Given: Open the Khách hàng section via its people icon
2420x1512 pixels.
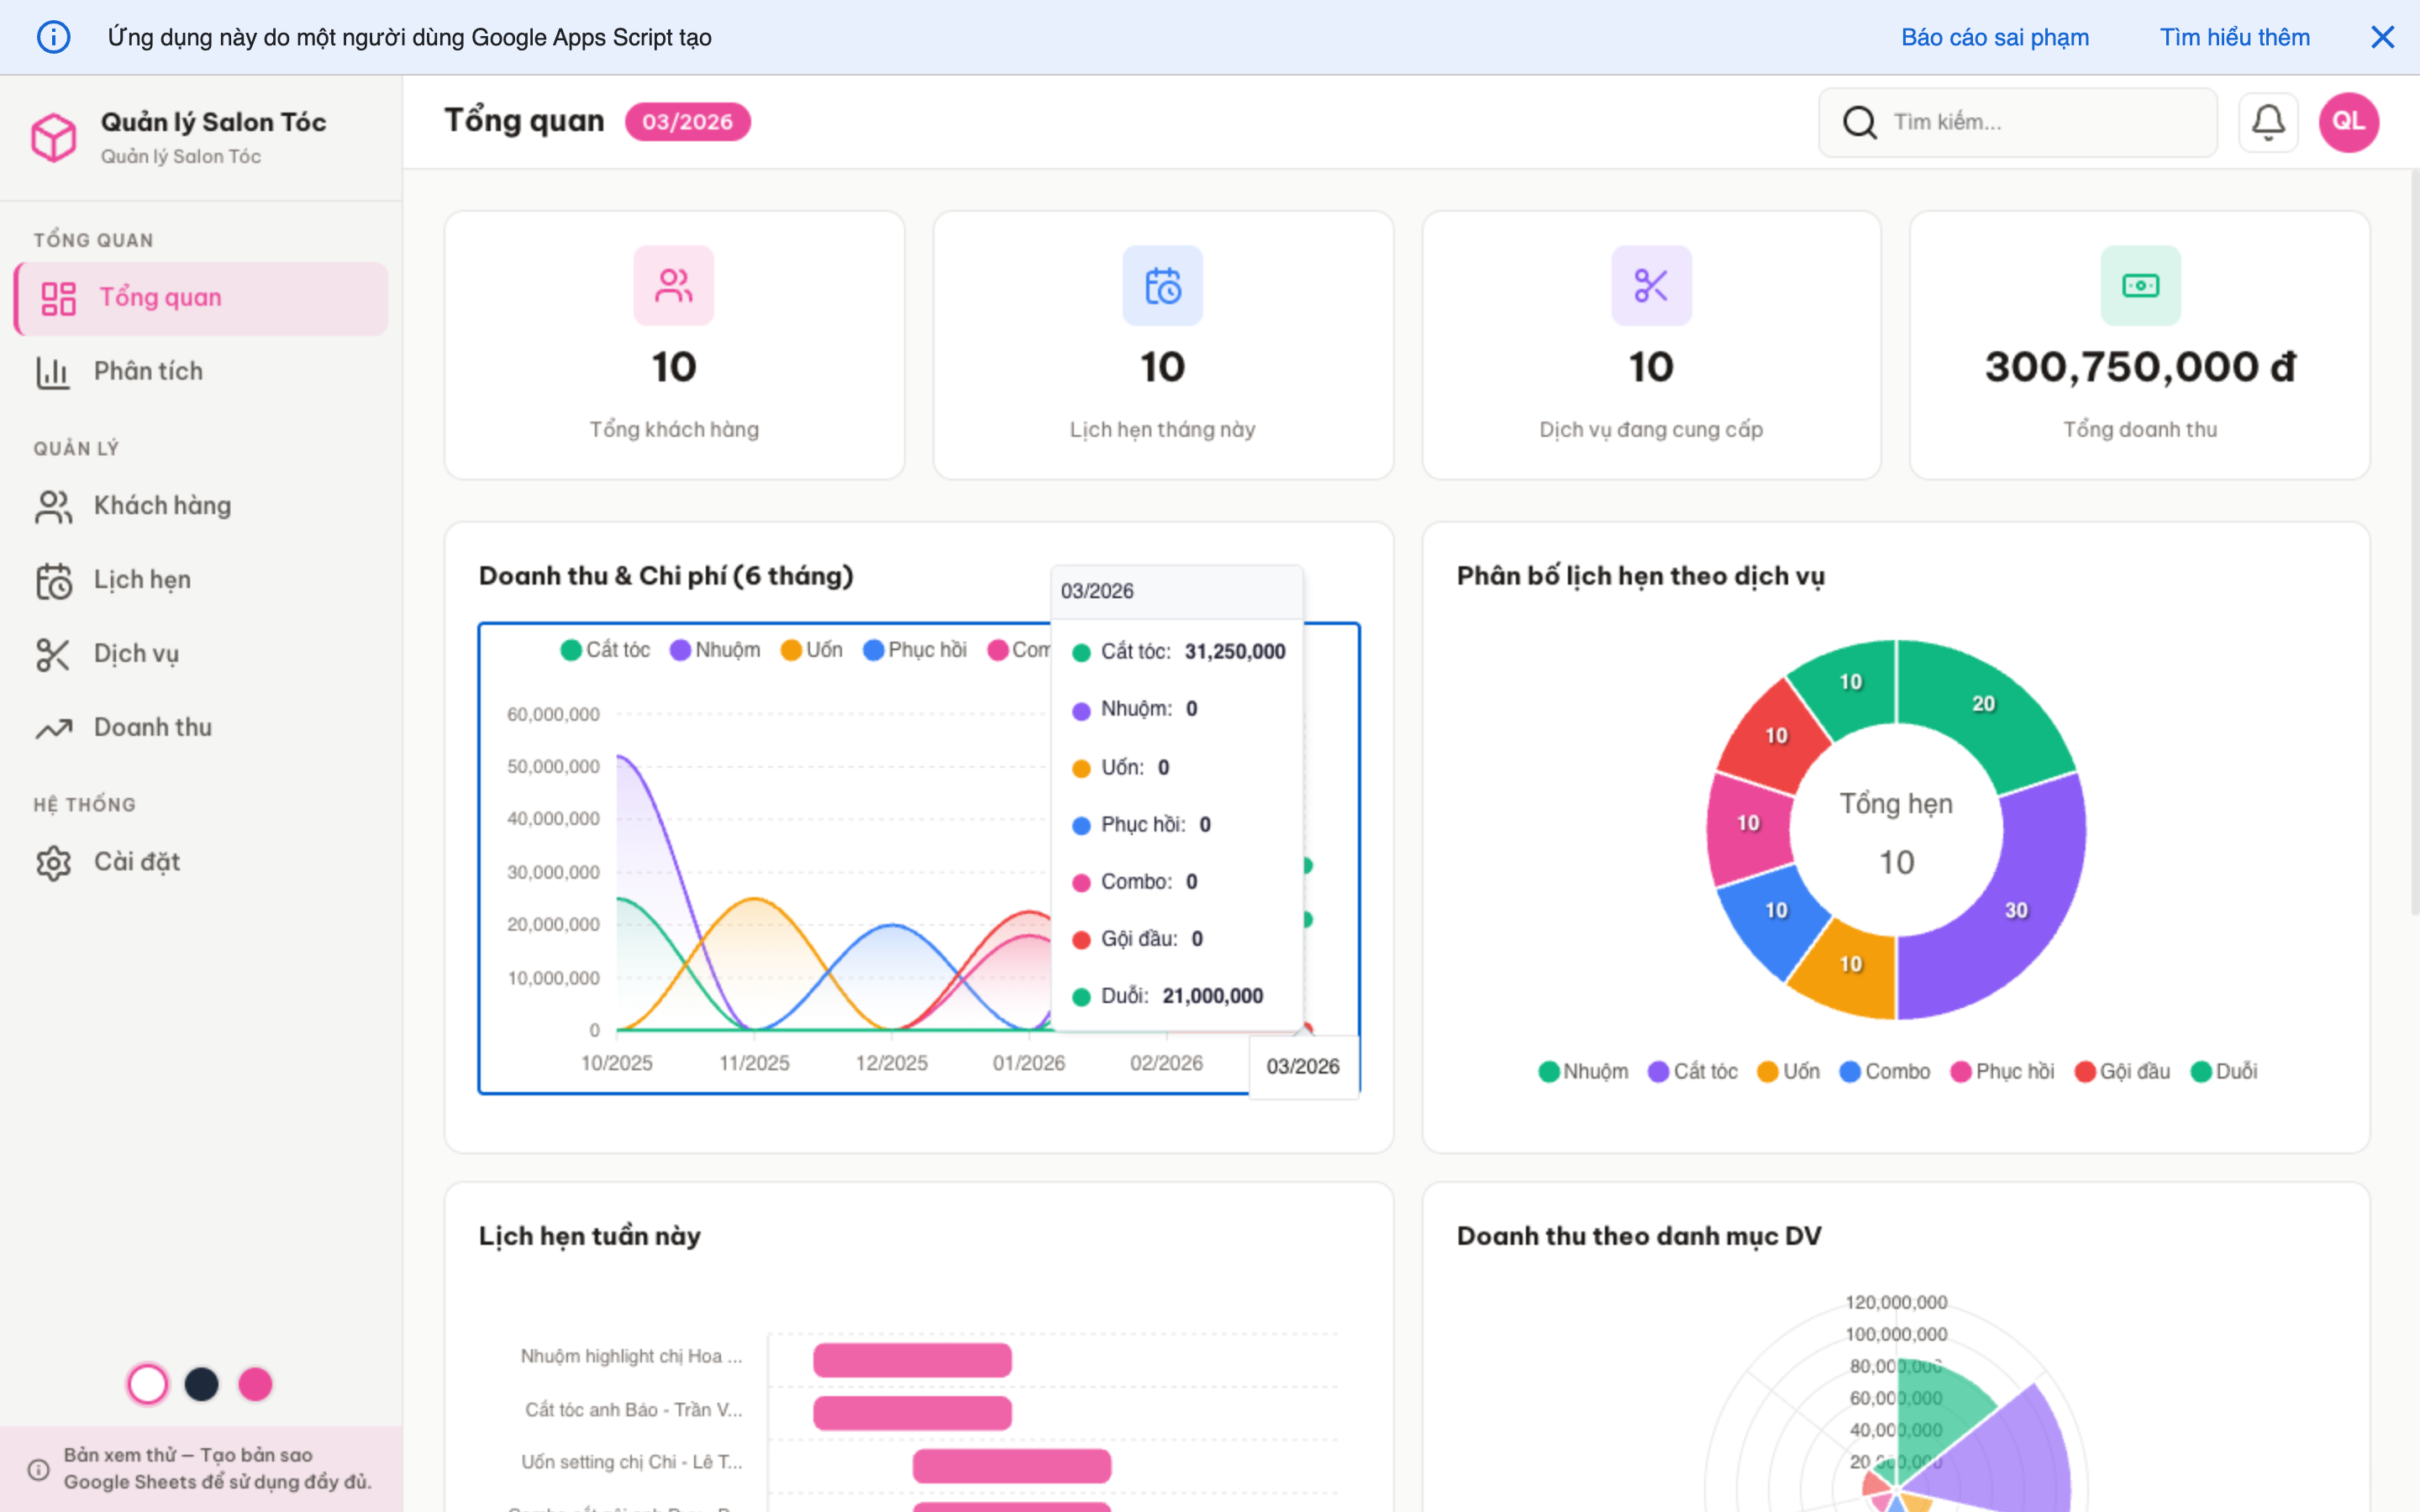Looking at the screenshot, I should pyautogui.click(x=54, y=506).
